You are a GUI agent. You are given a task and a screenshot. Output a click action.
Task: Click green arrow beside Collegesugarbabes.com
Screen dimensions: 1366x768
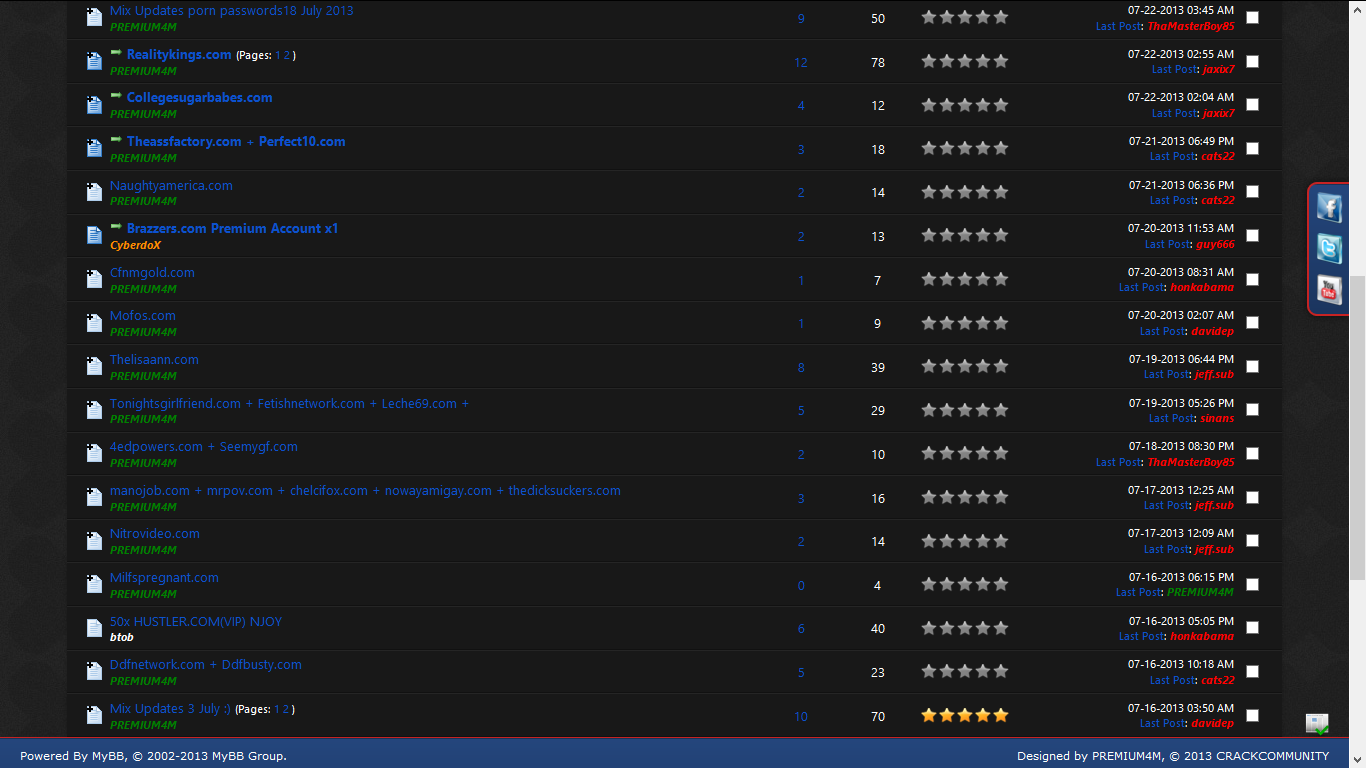click(116, 95)
